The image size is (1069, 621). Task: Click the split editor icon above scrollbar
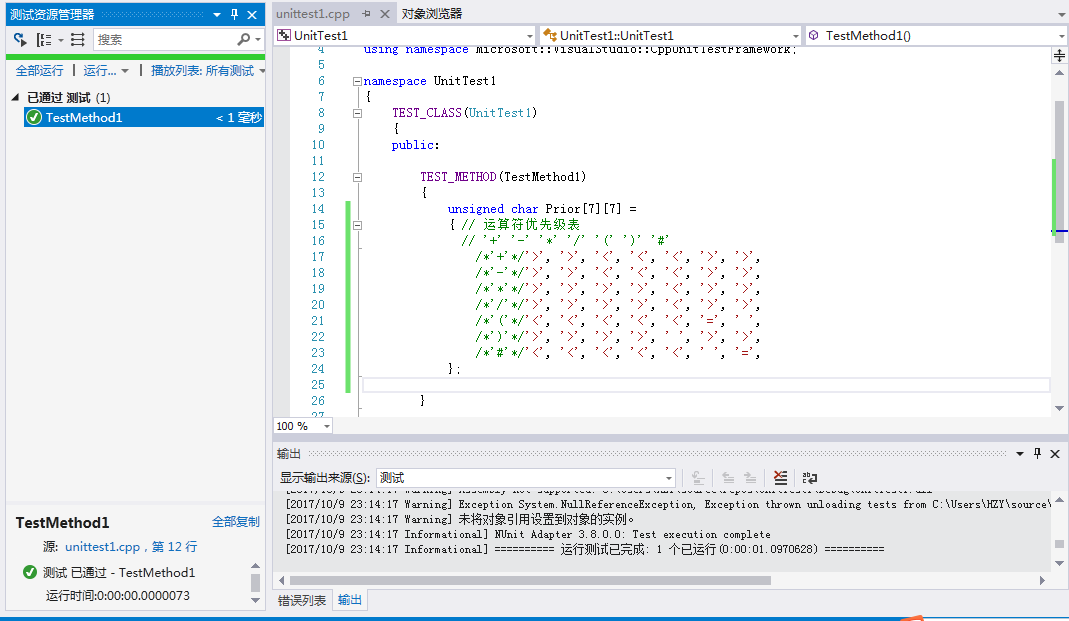(x=1059, y=56)
